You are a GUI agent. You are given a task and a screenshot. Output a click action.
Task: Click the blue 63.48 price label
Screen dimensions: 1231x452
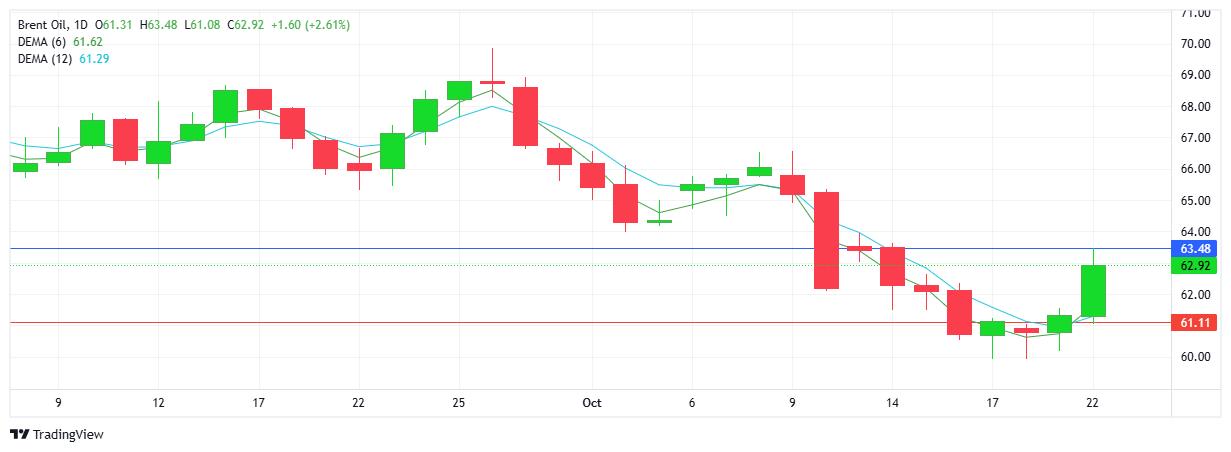[x=1196, y=248]
